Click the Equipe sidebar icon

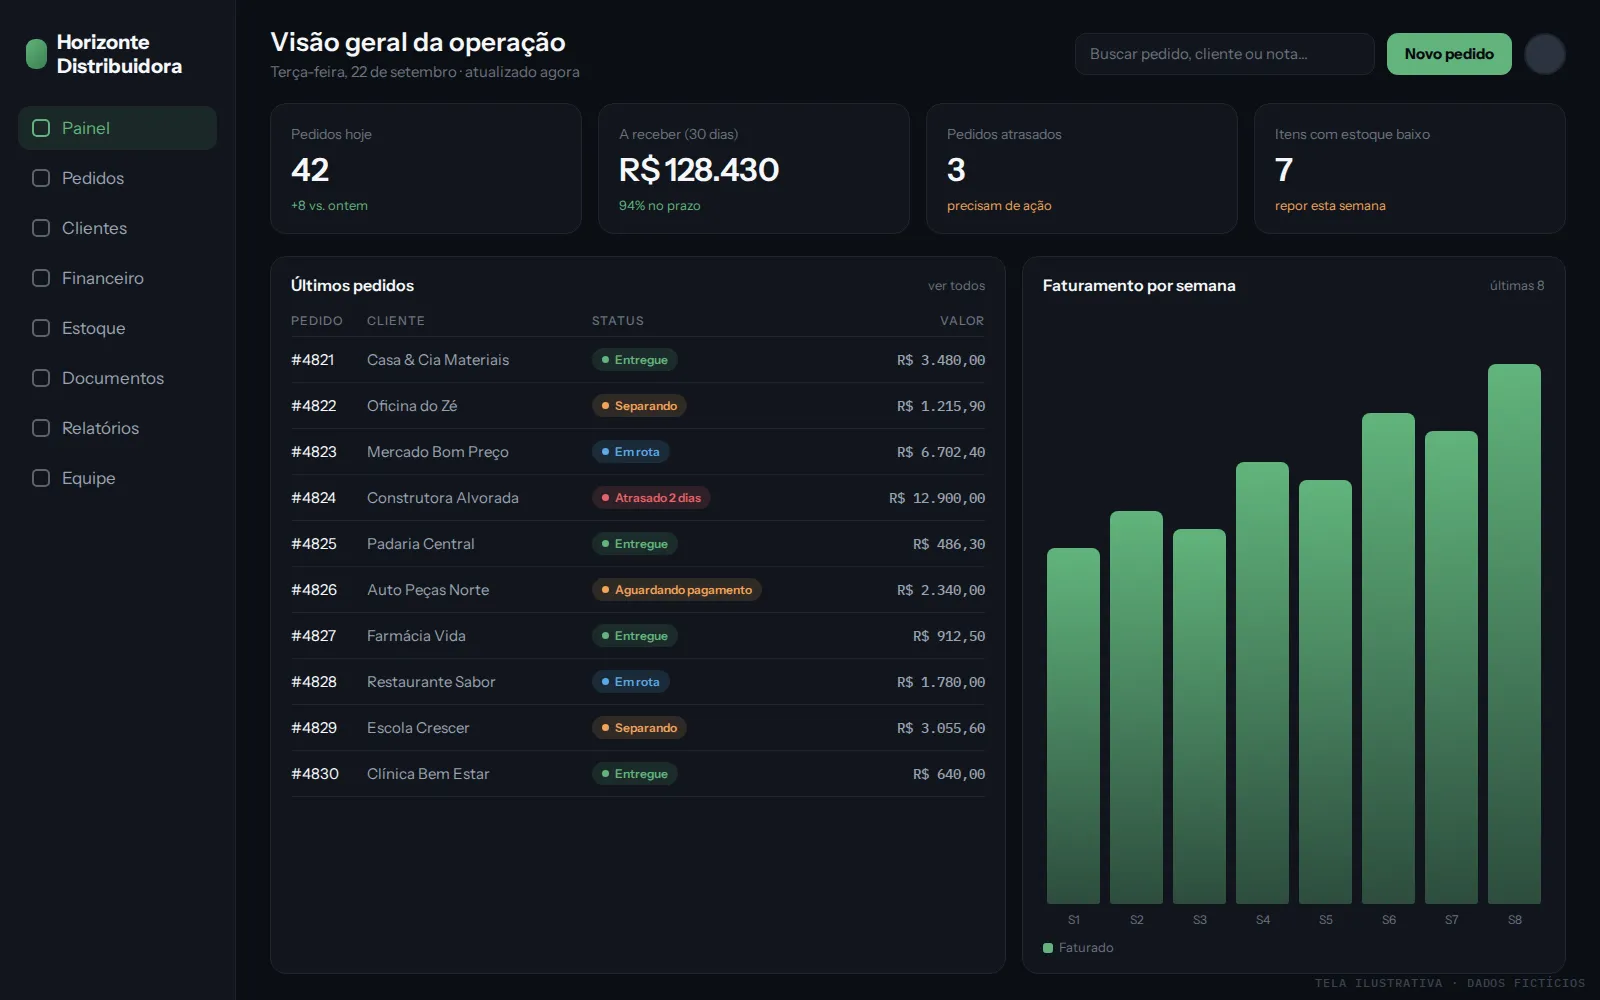coord(41,478)
